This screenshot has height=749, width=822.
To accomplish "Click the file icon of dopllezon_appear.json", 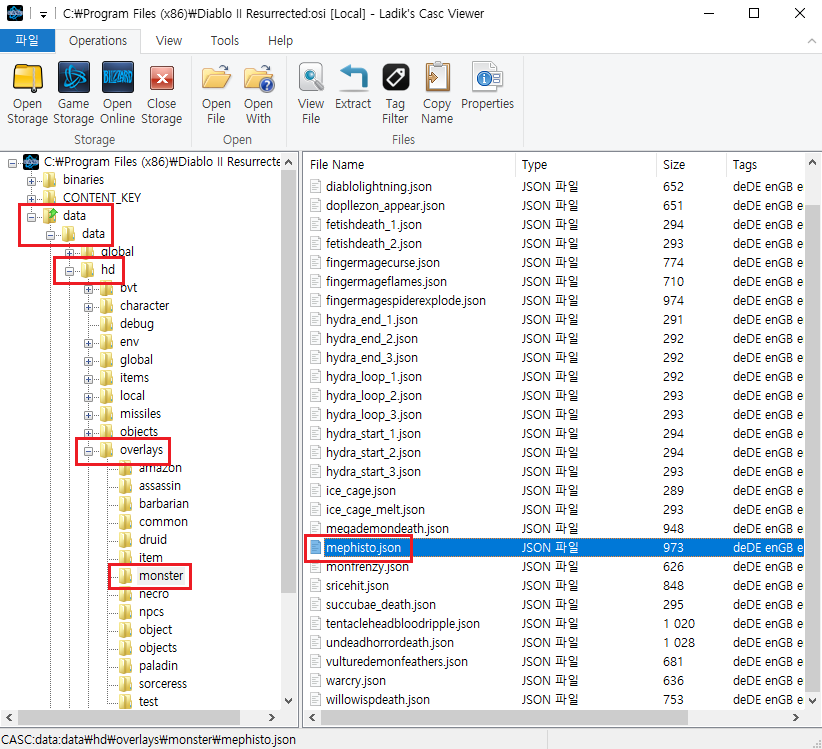I will click(x=315, y=205).
